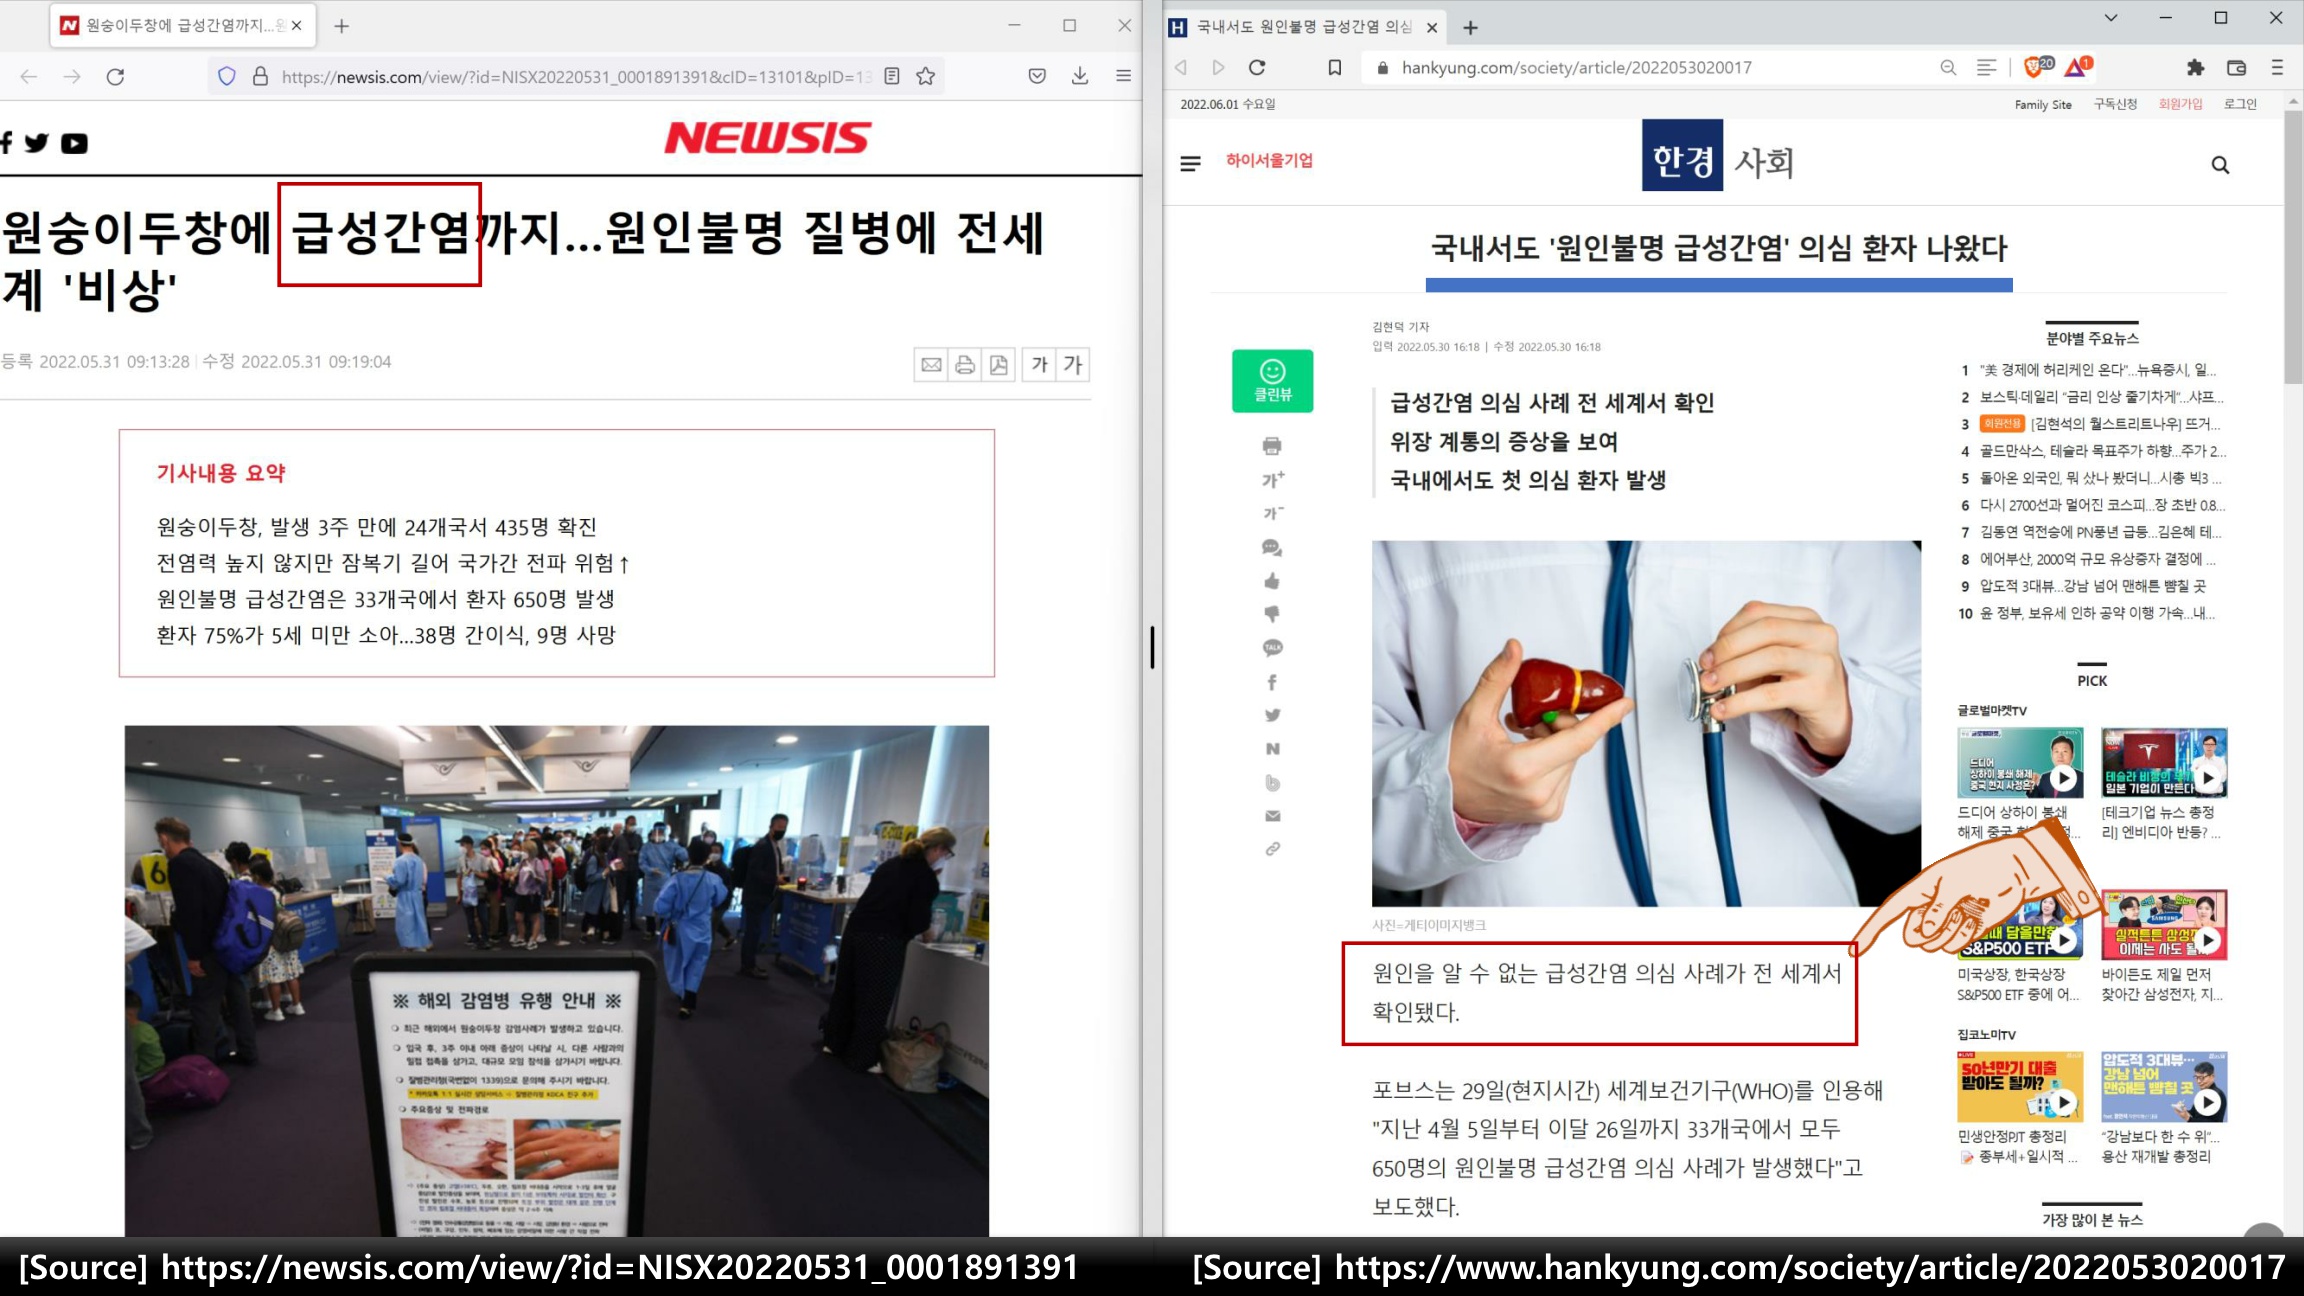
Task: Click 구독신청 subscribe link
Action: [2115, 104]
